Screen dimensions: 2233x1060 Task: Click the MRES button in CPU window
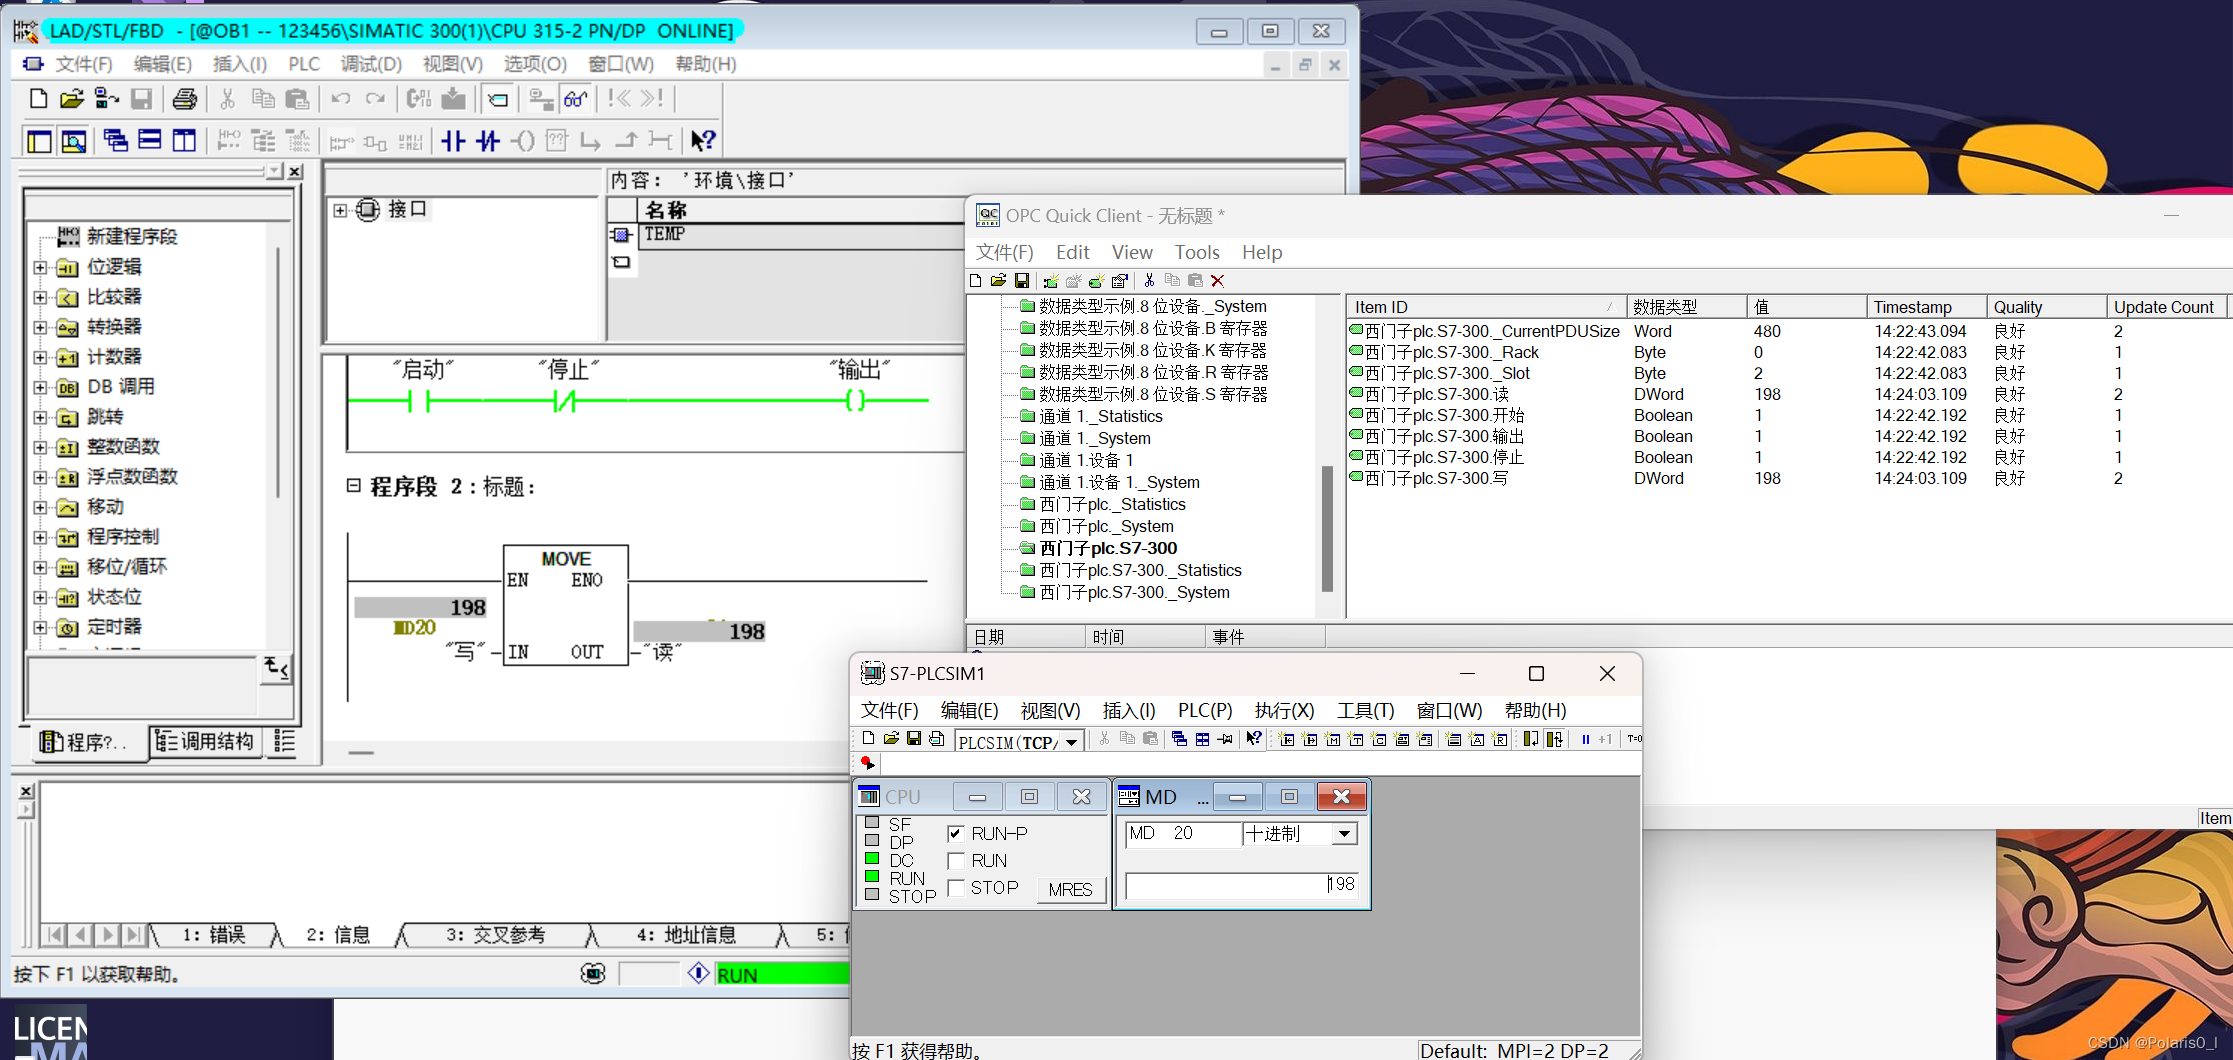(x=1070, y=889)
